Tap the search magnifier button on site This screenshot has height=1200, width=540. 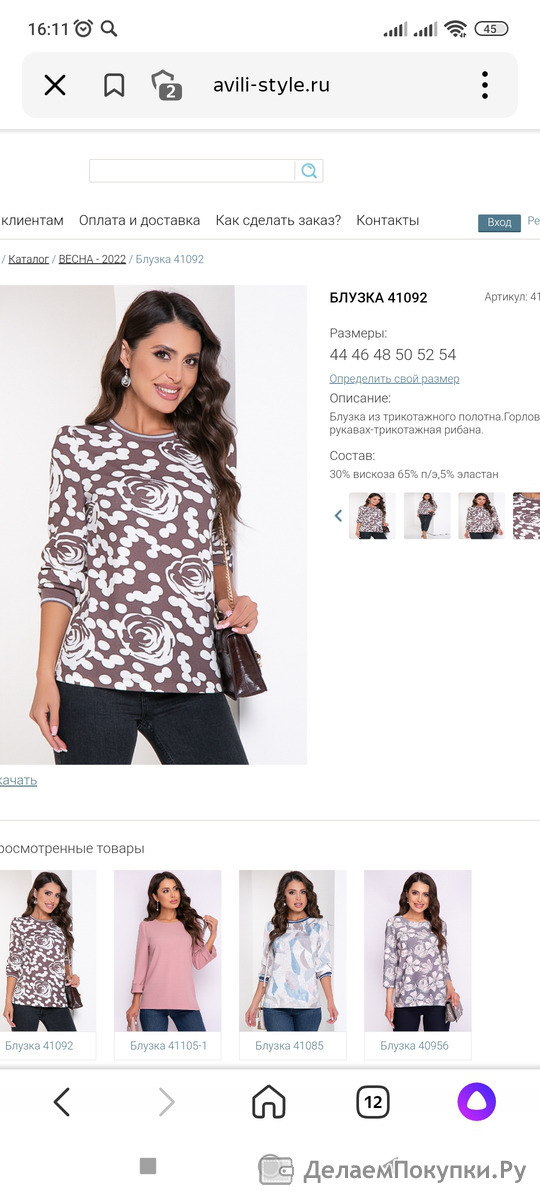point(309,170)
